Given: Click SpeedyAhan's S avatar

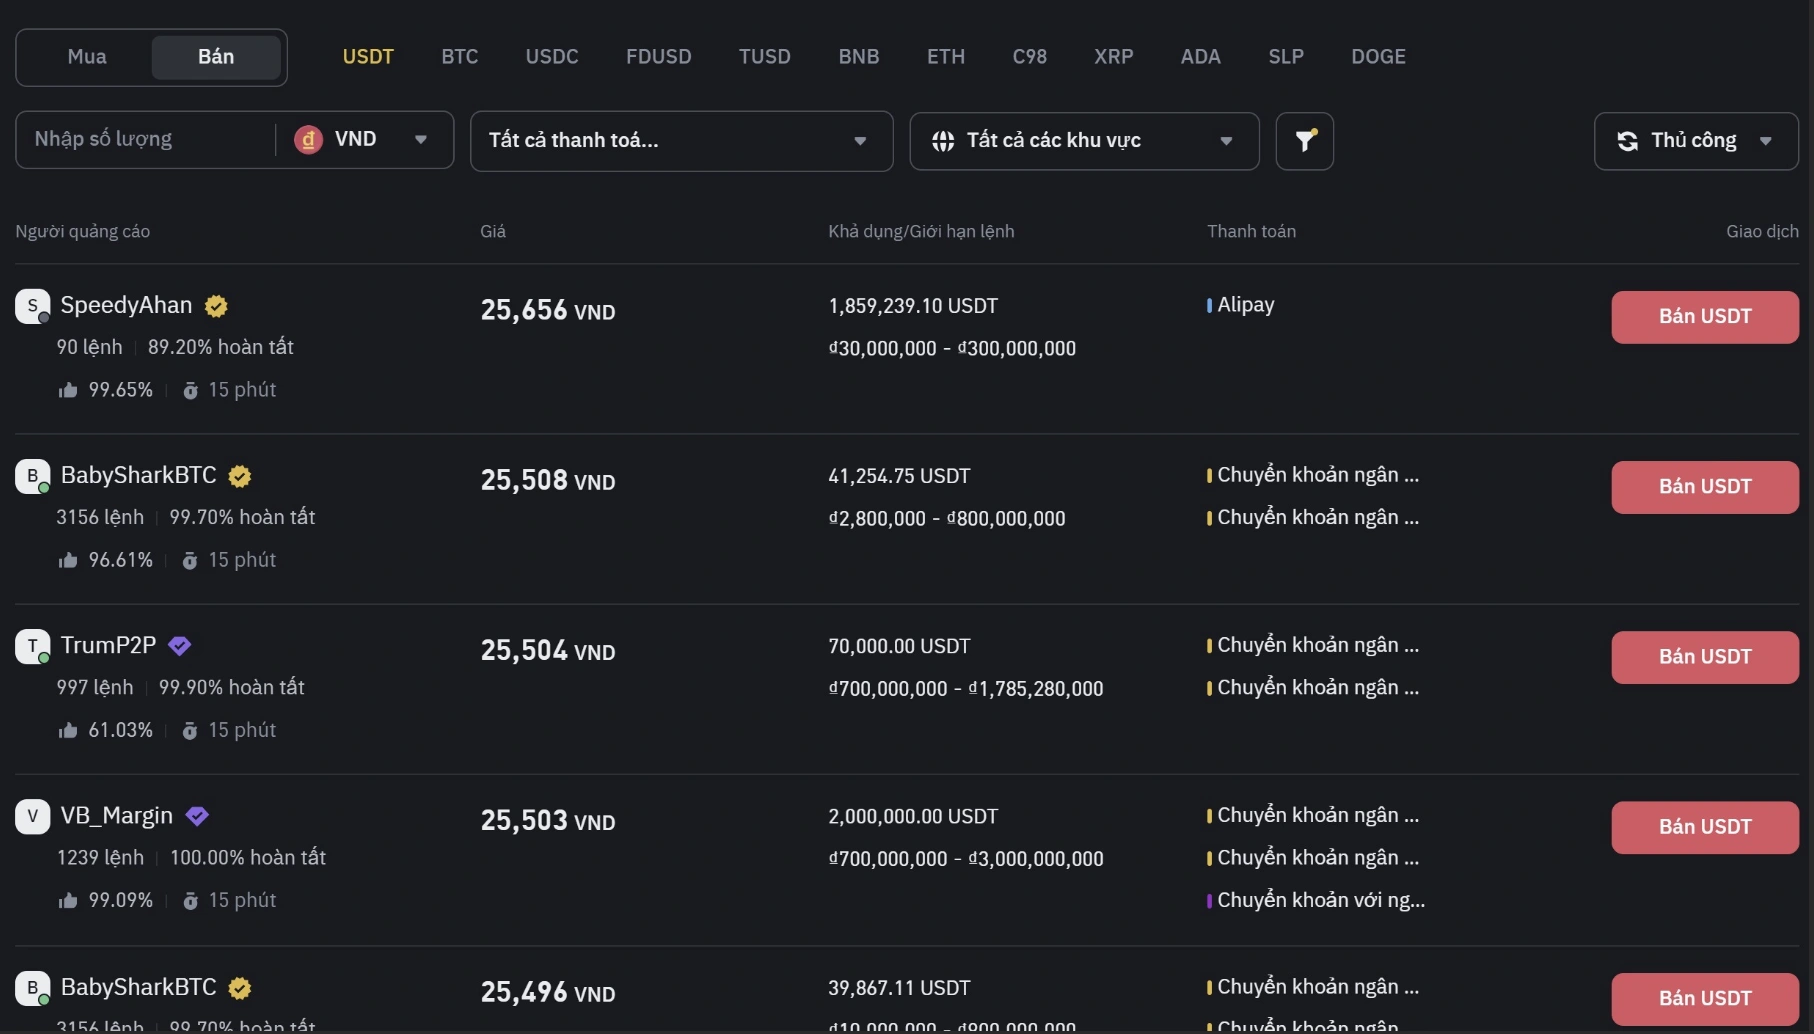Looking at the screenshot, I should tap(32, 306).
